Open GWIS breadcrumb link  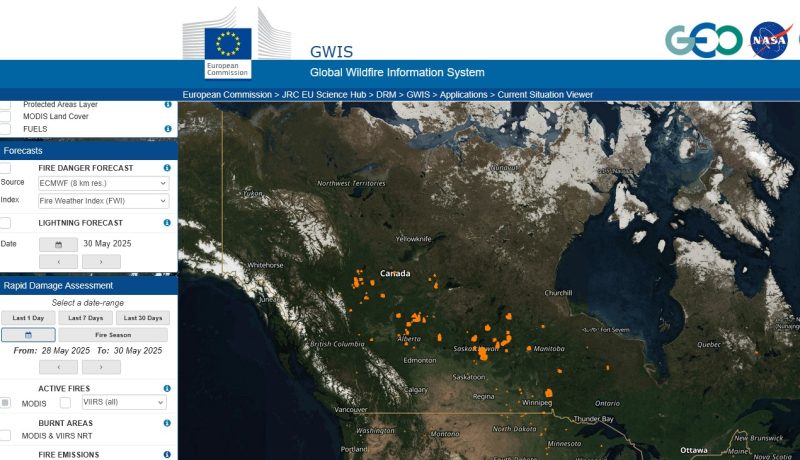coord(418,94)
